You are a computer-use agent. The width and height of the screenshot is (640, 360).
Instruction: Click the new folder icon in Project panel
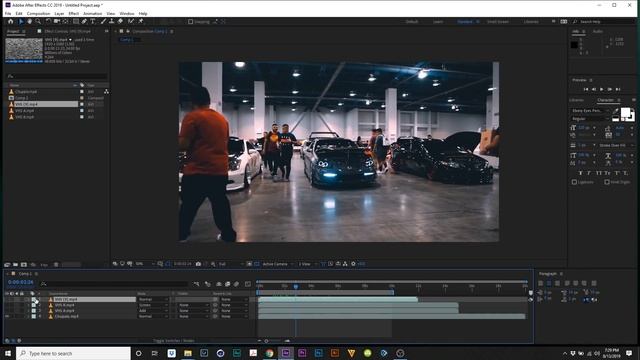(x=16, y=264)
